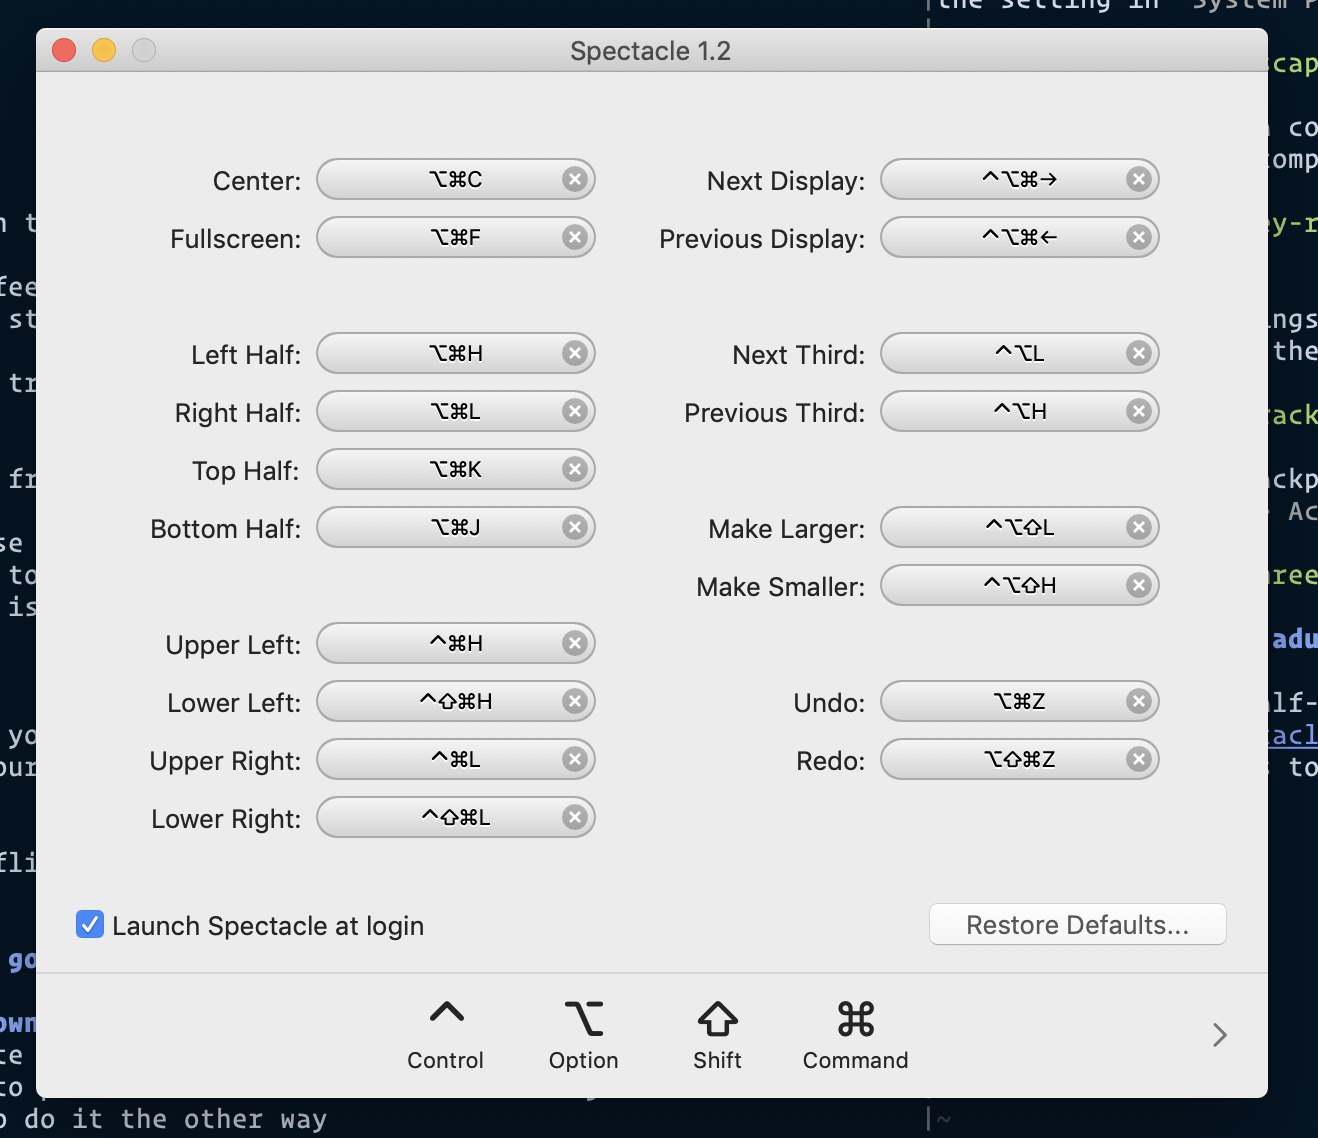Clear the Previous Third shortcut x icon
Screen dimensions: 1318x1138
click(x=1138, y=411)
